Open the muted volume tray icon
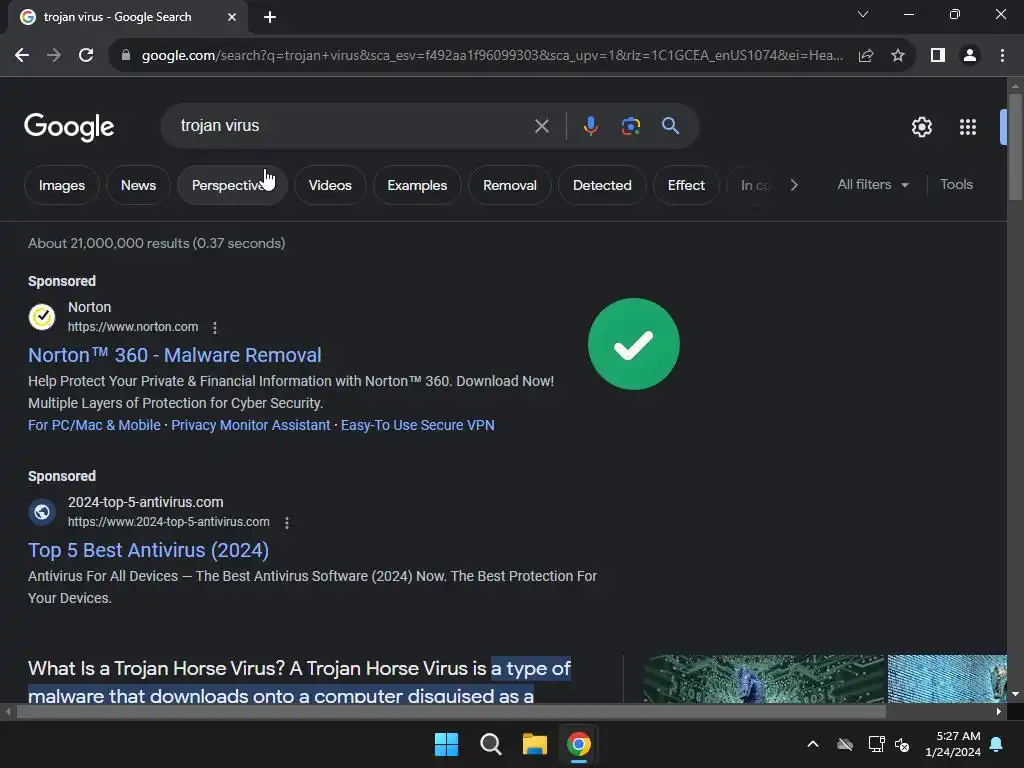 903,744
